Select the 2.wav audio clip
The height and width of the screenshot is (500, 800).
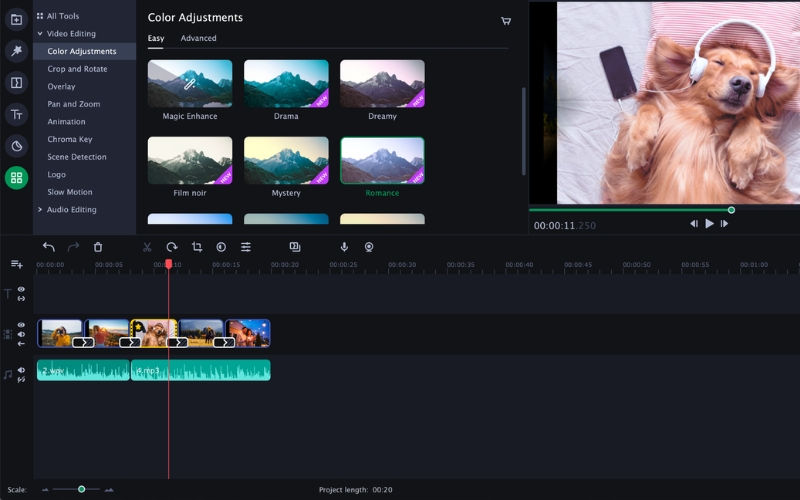(x=83, y=370)
